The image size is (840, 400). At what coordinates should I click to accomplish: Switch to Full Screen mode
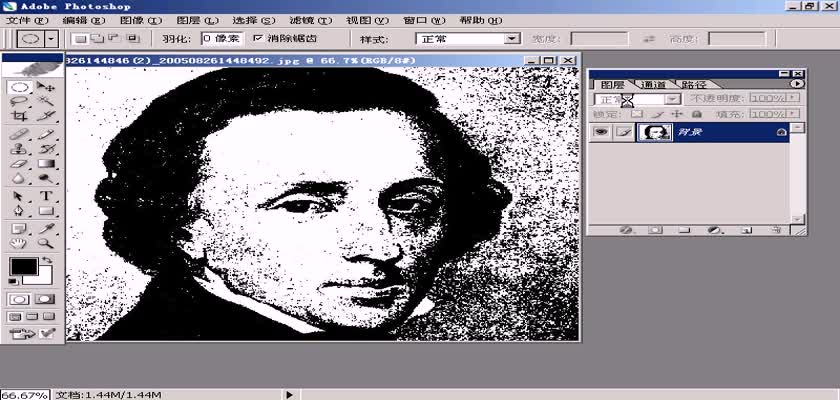[49, 316]
